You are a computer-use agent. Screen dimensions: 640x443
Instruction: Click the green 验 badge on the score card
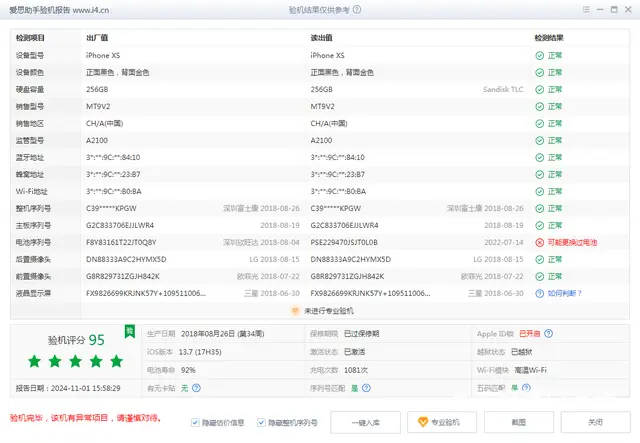coord(130,331)
